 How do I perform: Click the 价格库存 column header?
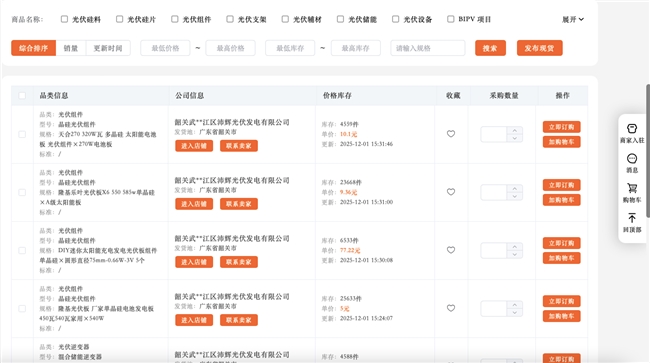pos(337,96)
